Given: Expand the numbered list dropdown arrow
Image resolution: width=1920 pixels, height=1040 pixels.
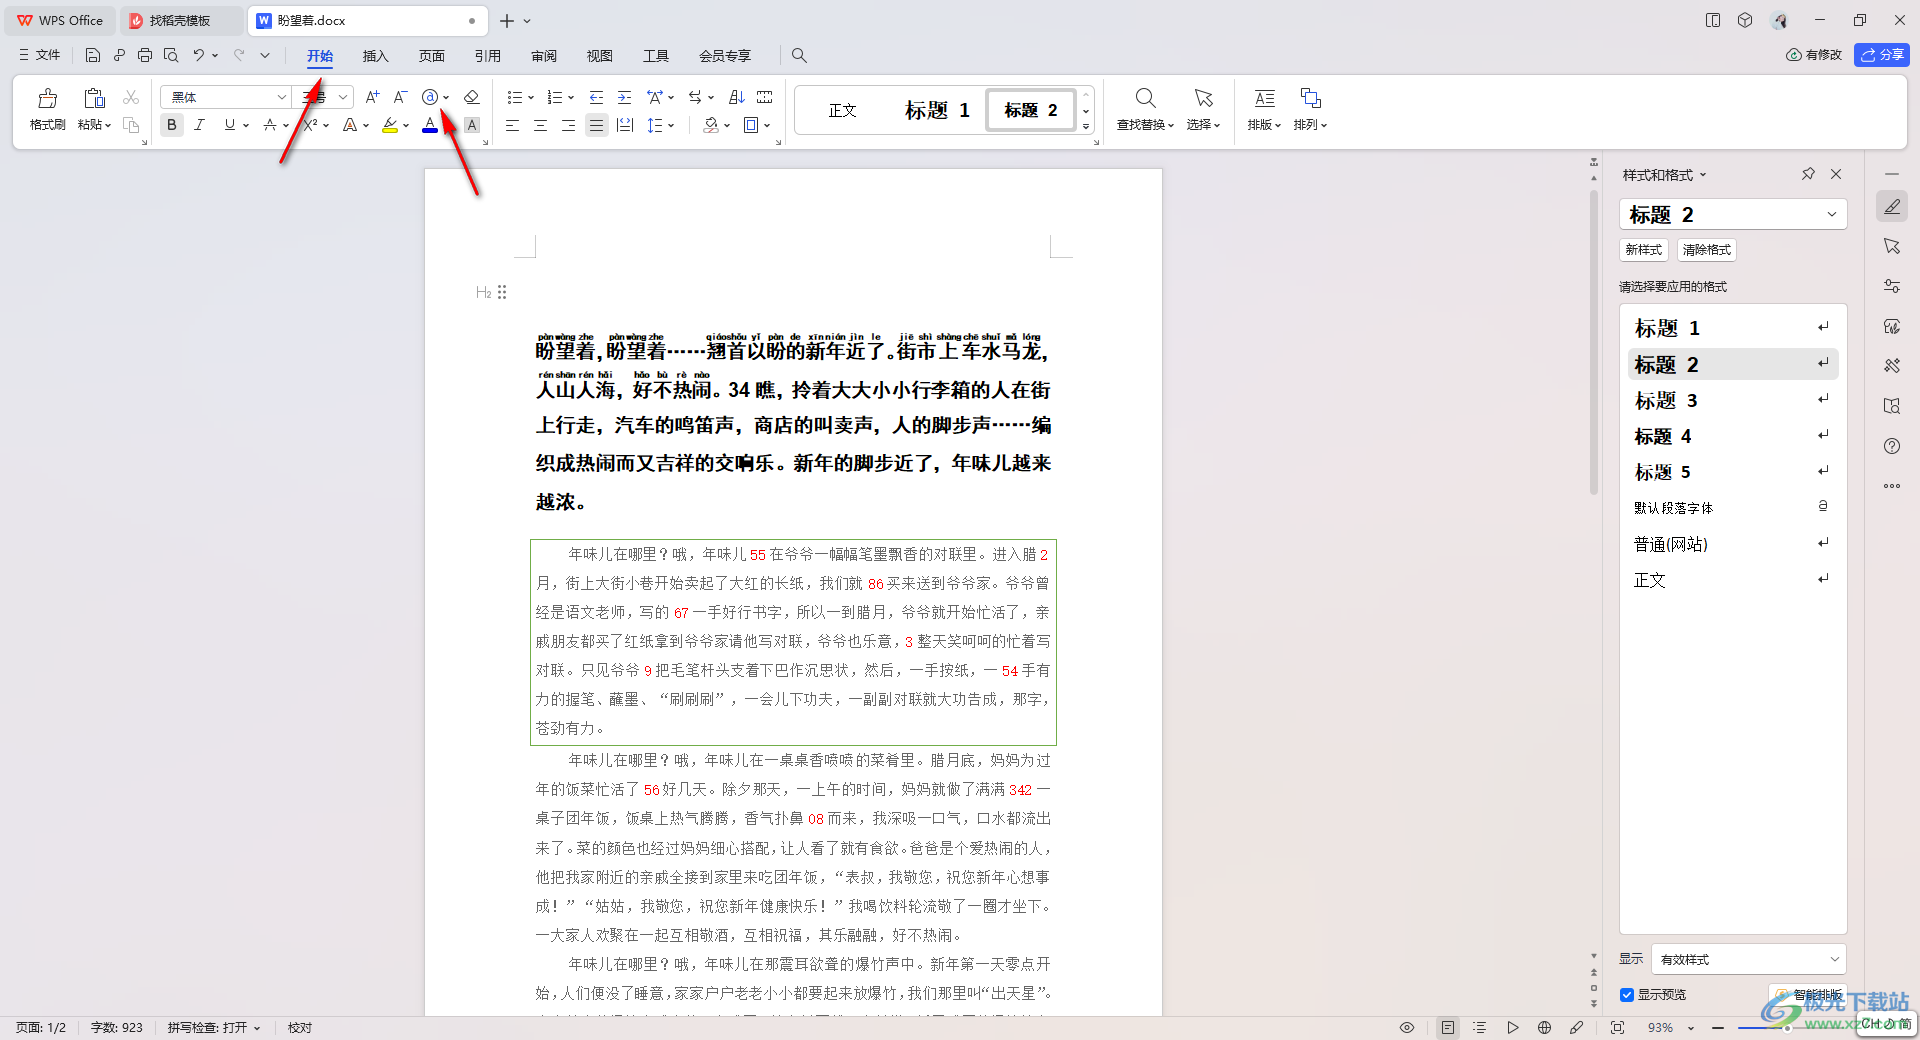Looking at the screenshot, I should (x=571, y=97).
